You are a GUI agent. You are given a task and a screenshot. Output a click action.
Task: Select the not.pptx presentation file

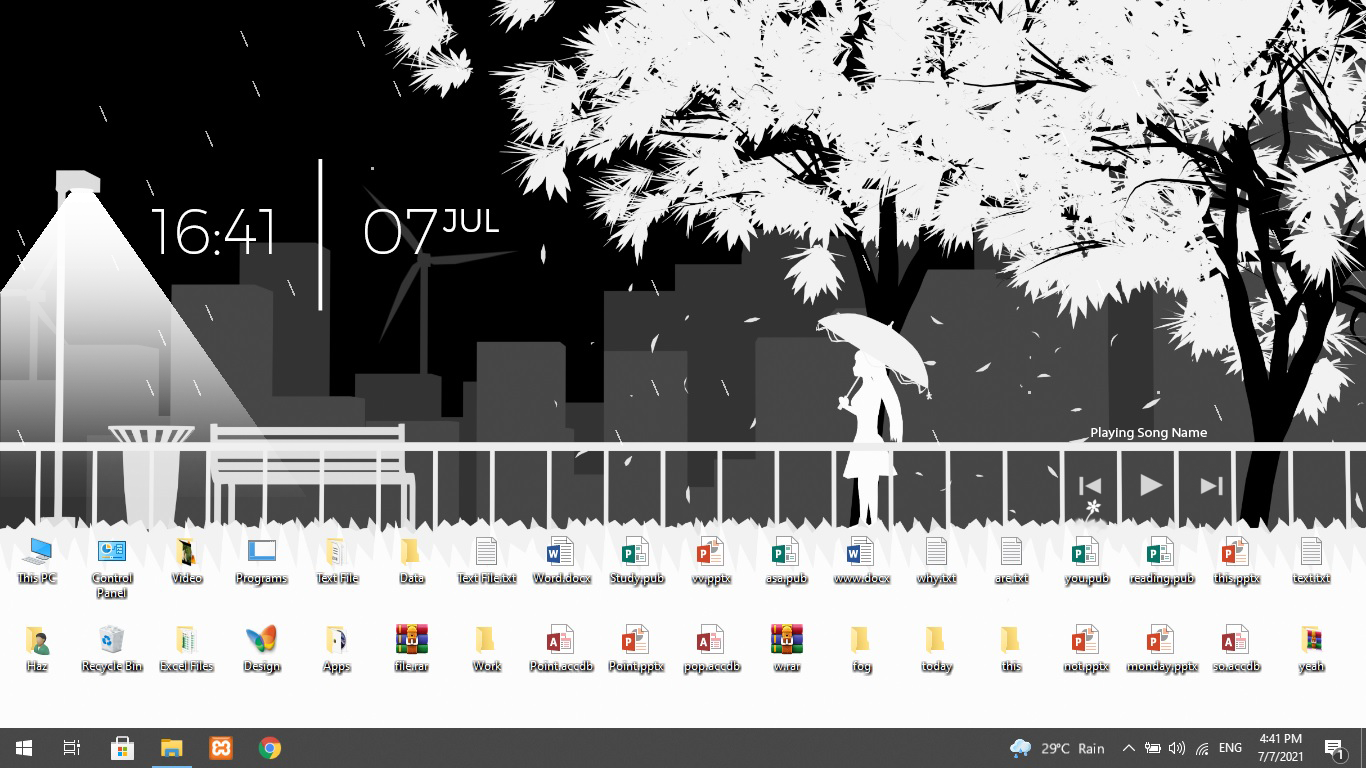pyautogui.click(x=1086, y=648)
